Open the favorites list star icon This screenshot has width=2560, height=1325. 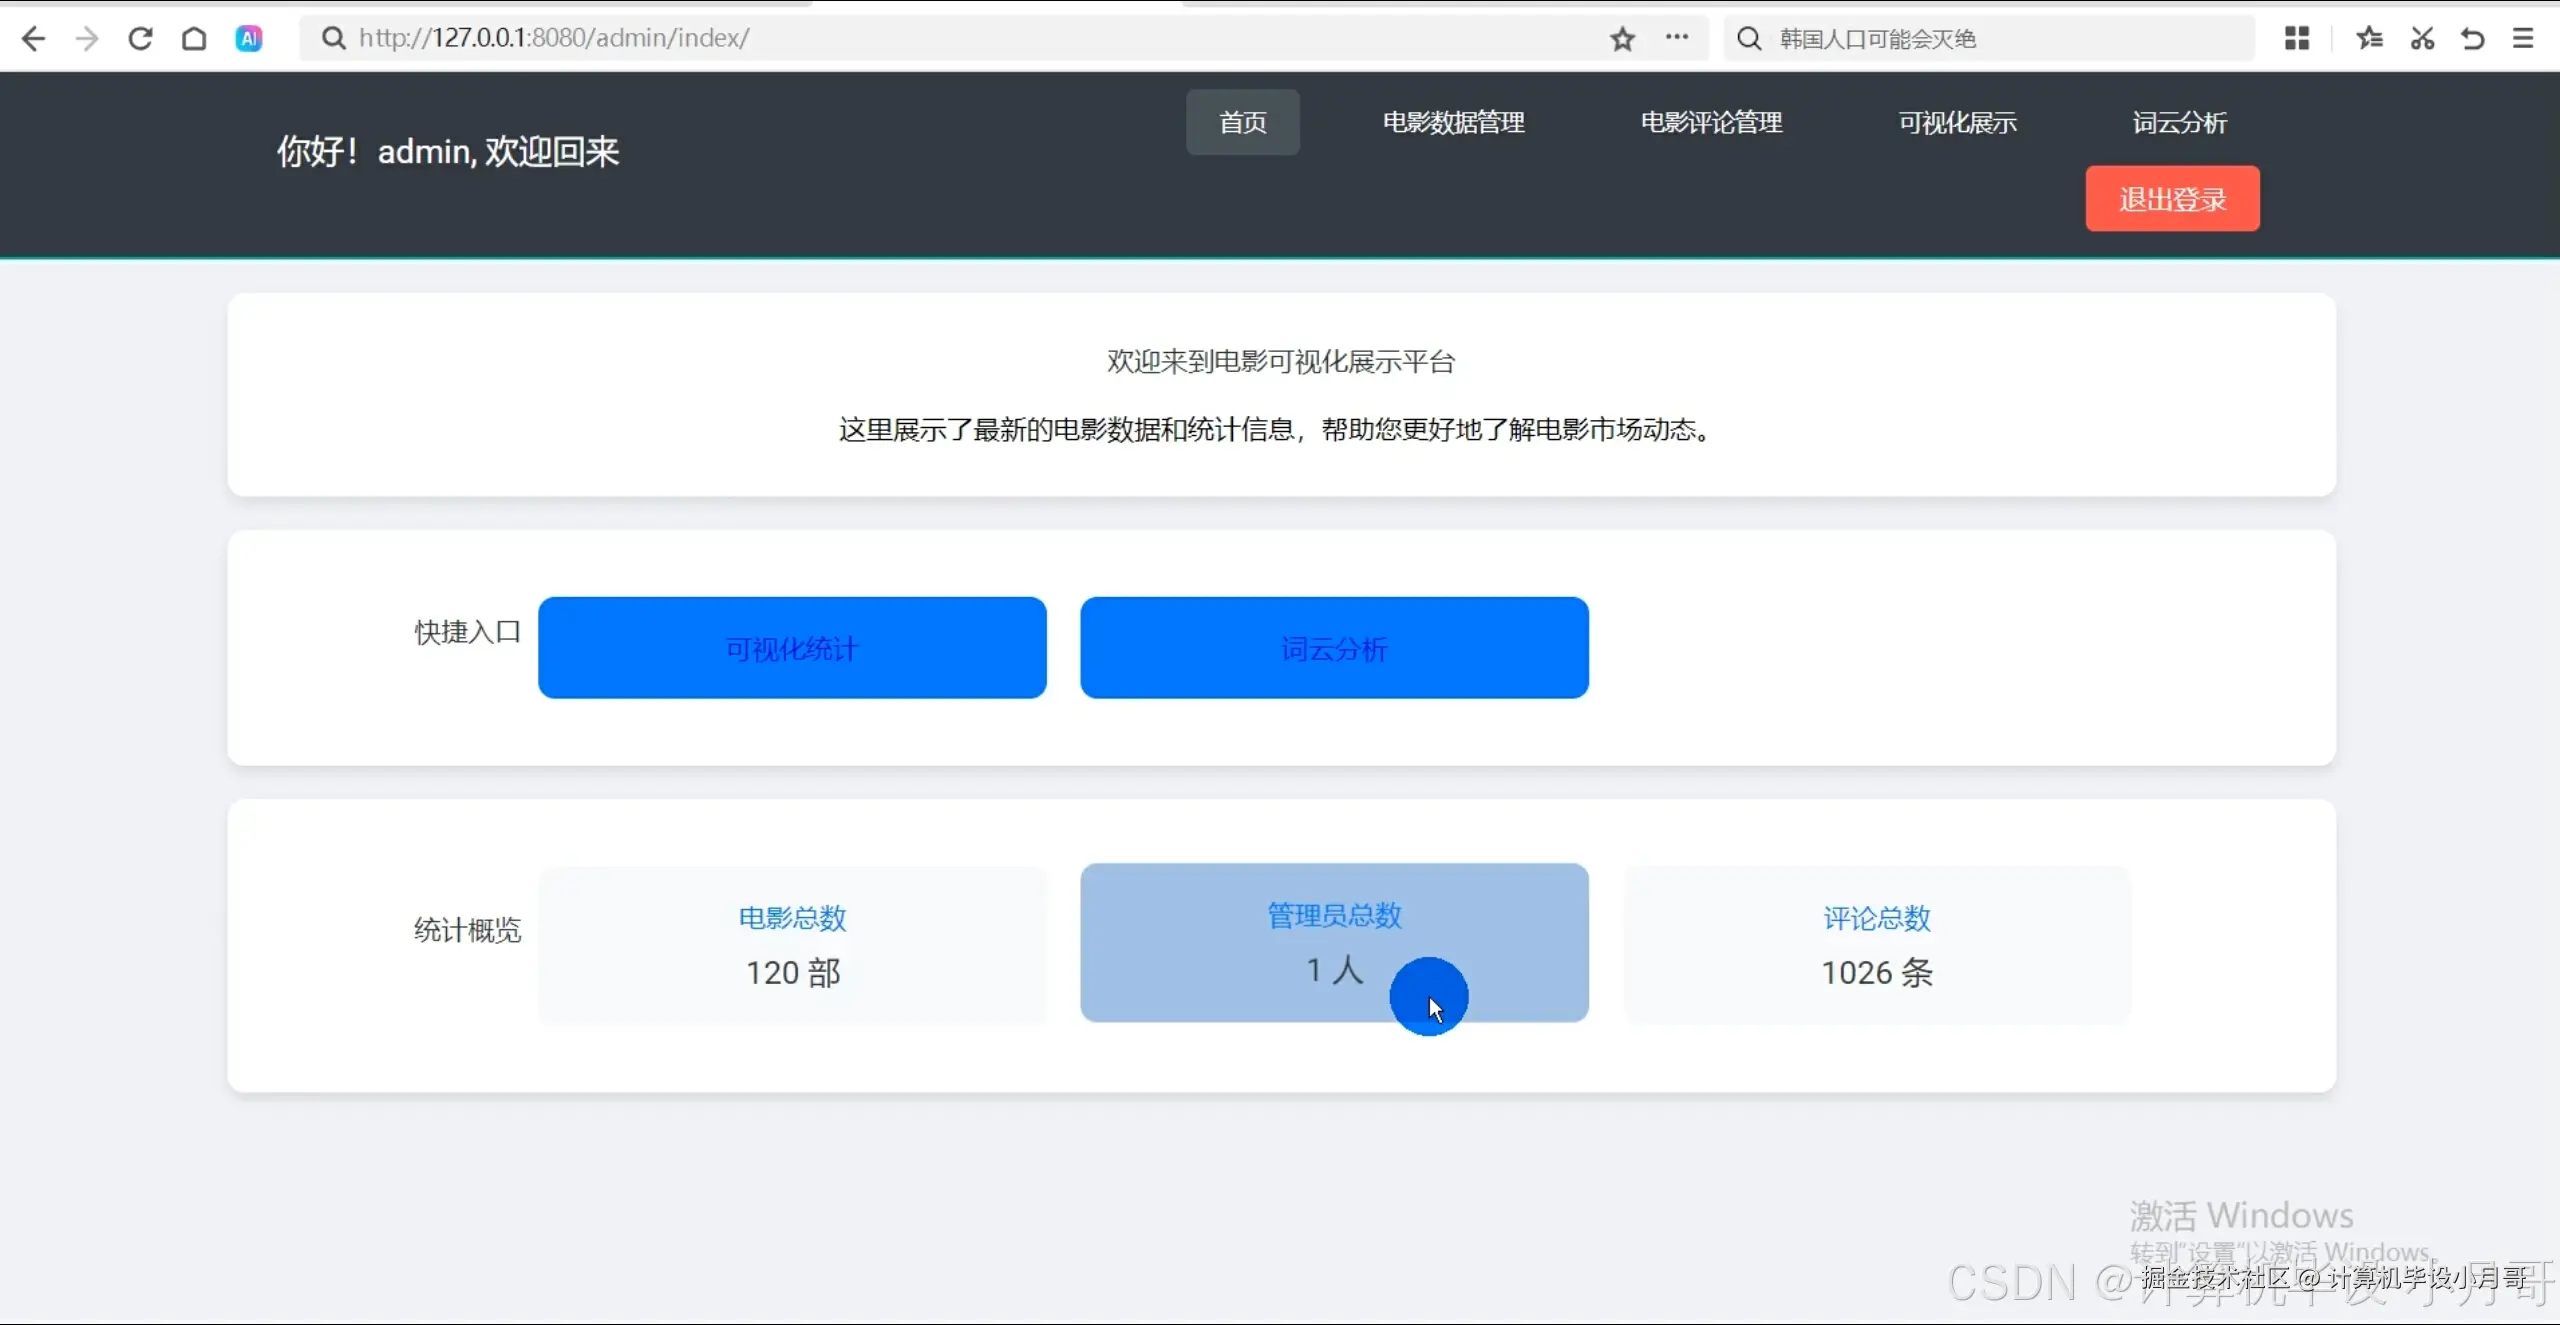point(2369,38)
